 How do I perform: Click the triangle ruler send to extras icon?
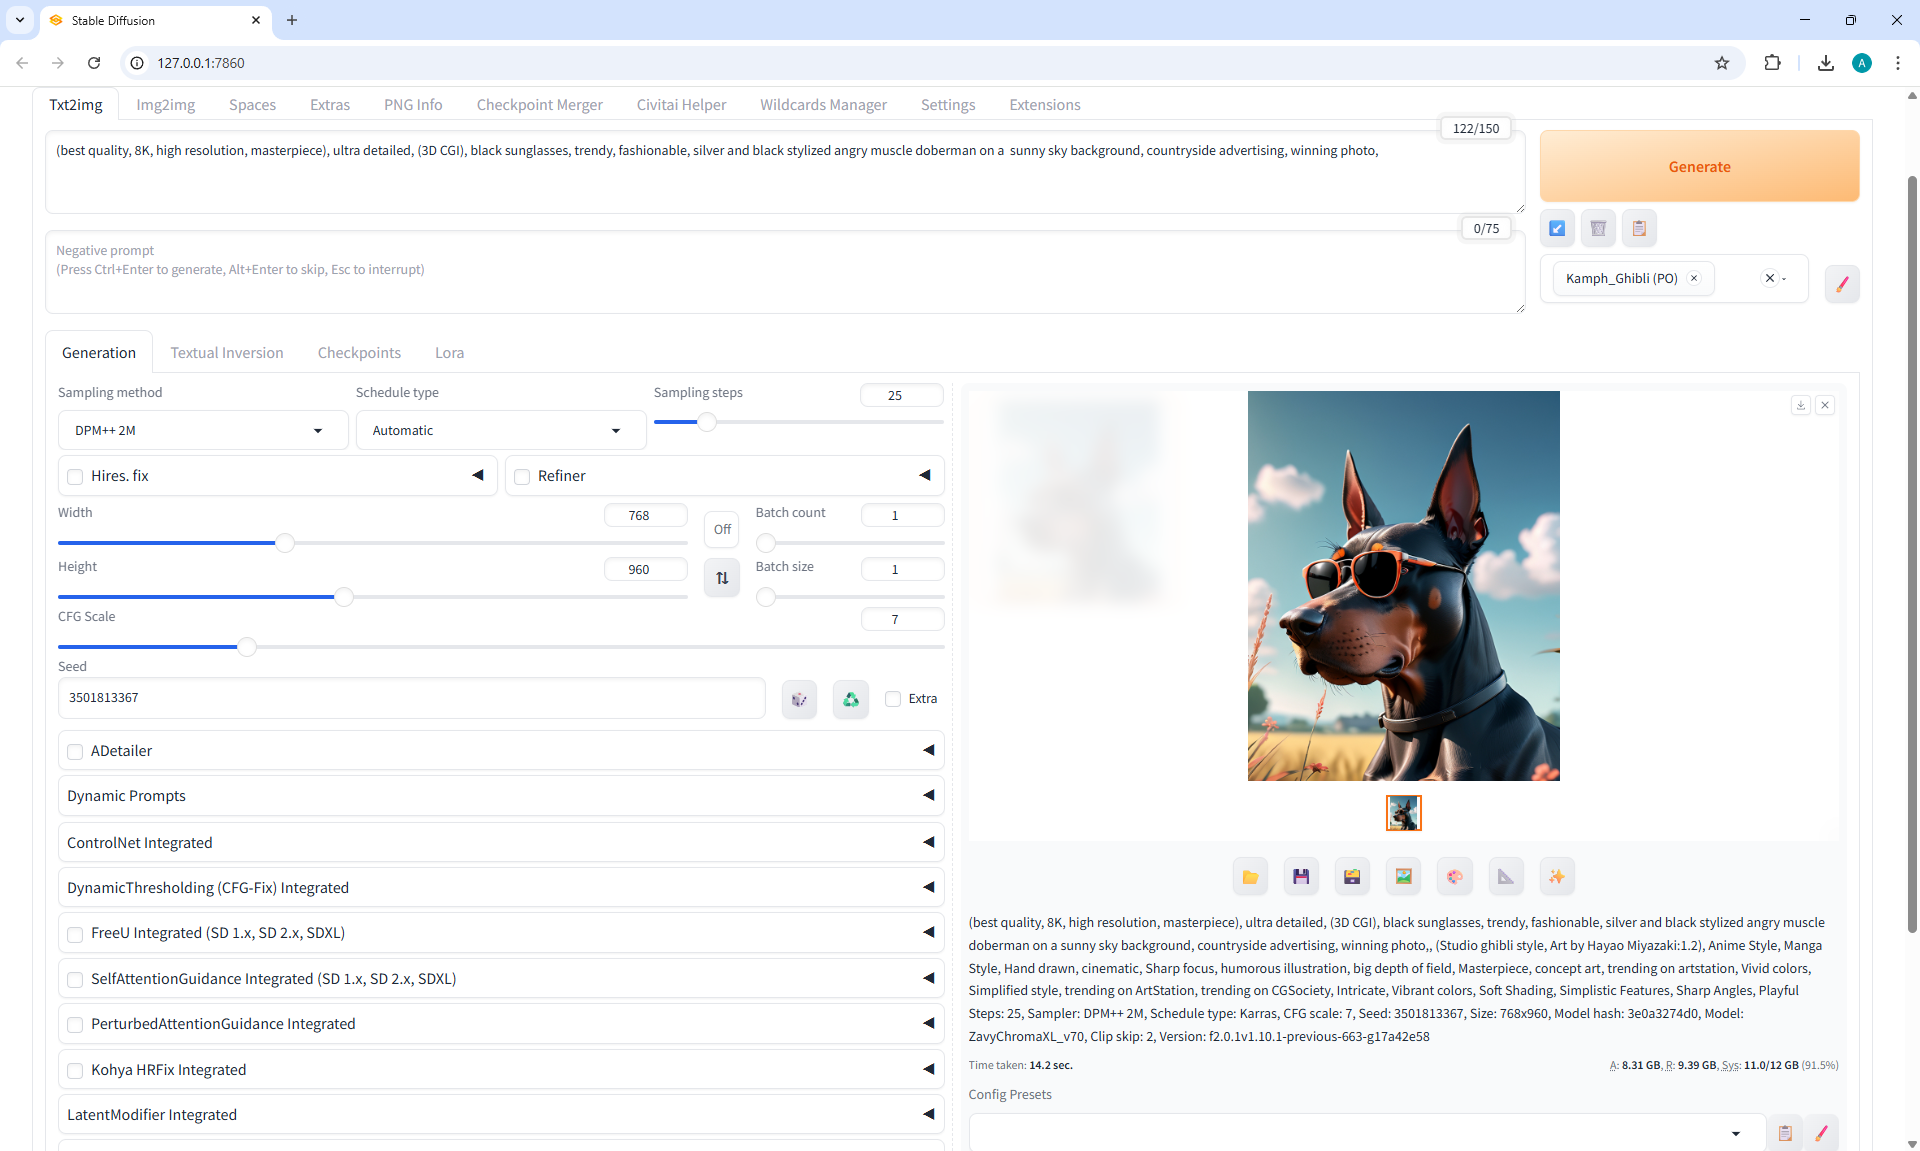pos(1506,877)
